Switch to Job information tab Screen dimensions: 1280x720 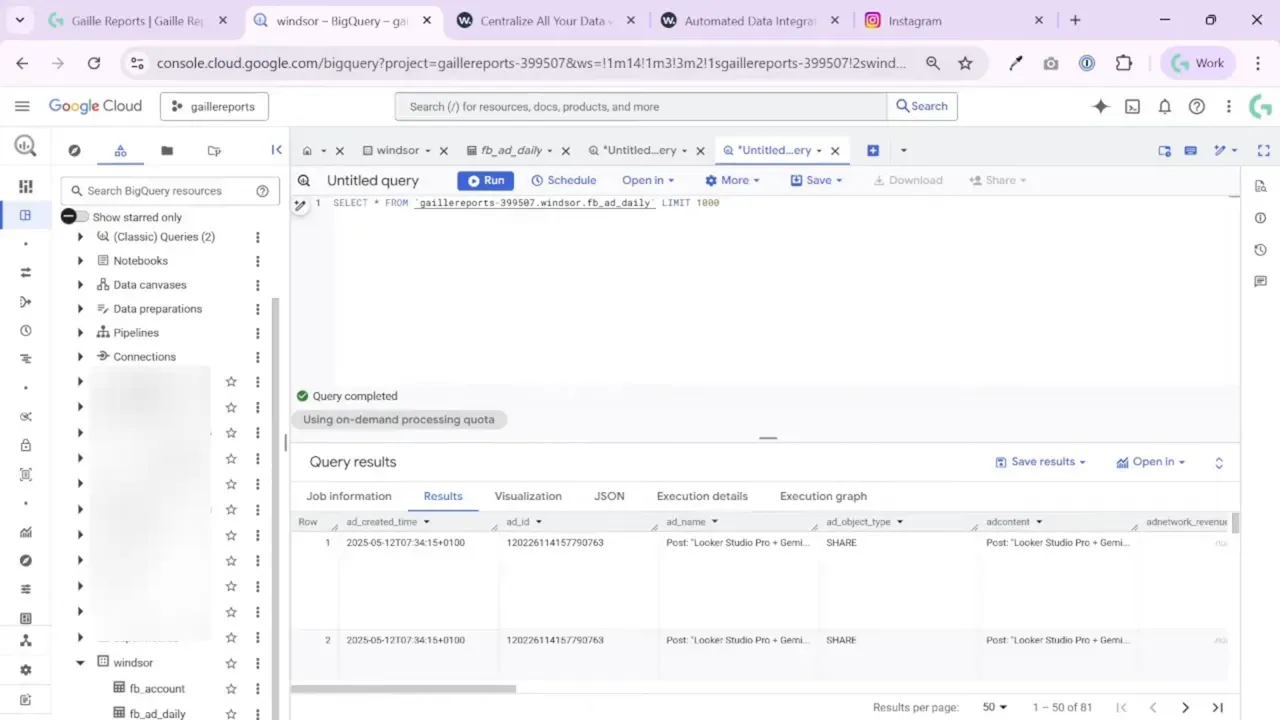coord(349,496)
